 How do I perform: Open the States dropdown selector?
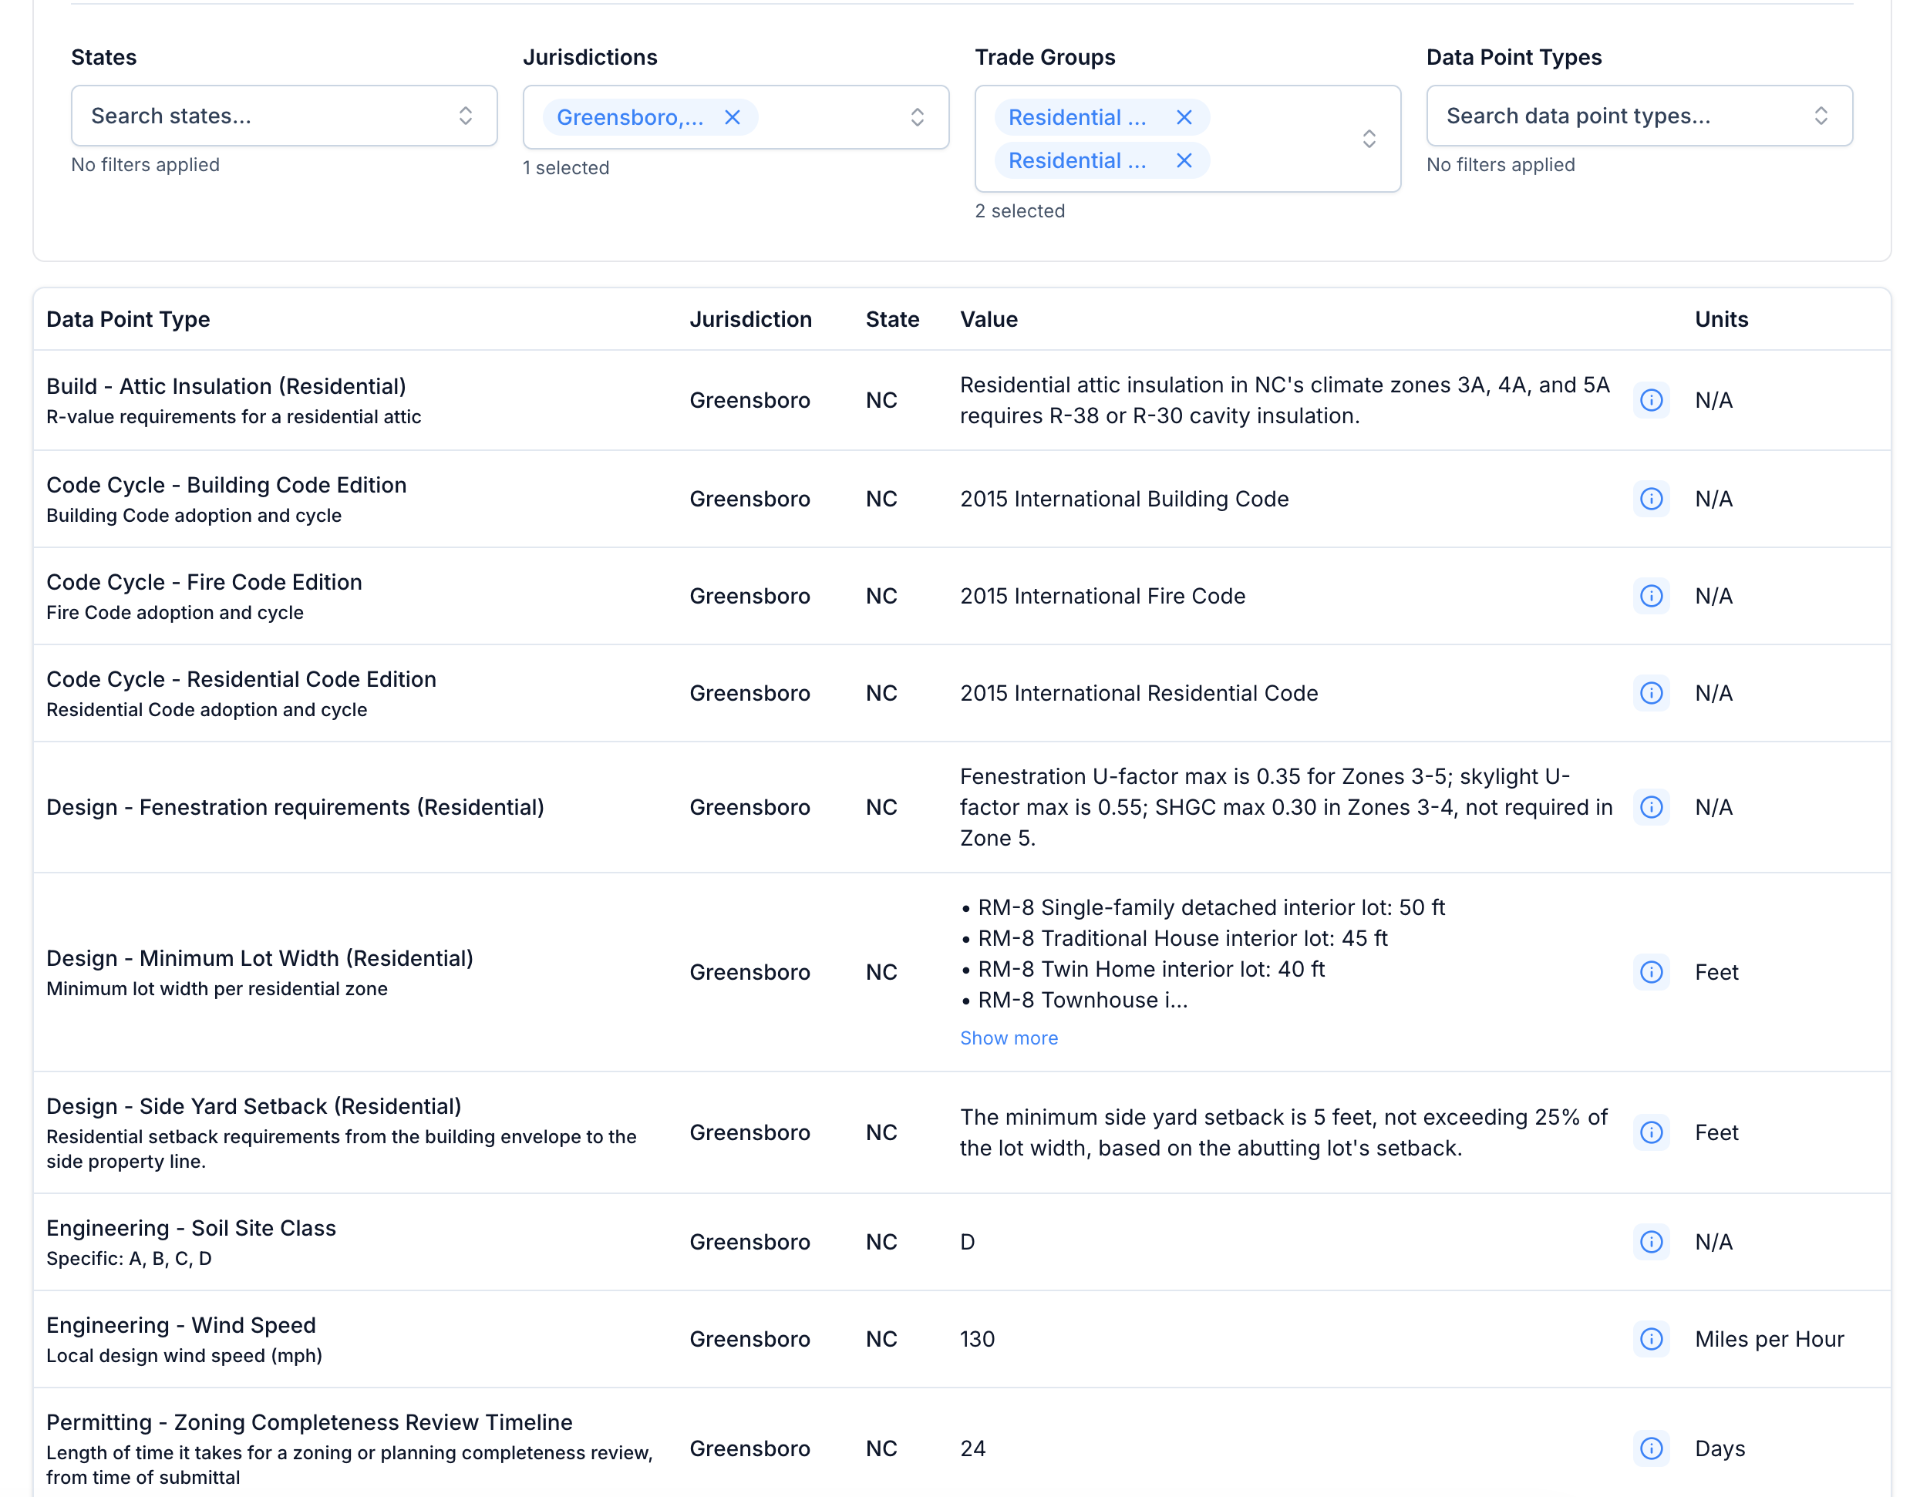click(x=465, y=115)
